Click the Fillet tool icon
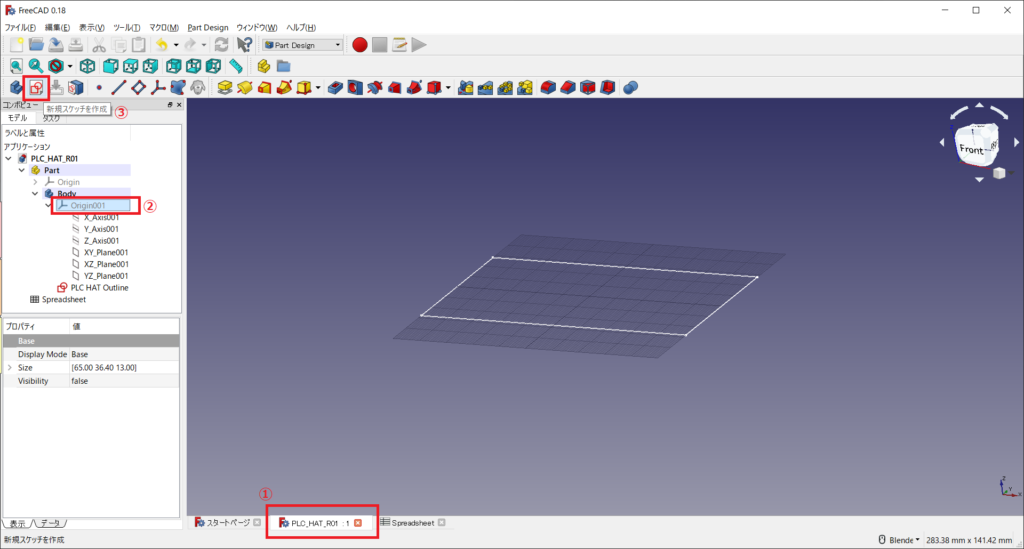 (548, 88)
